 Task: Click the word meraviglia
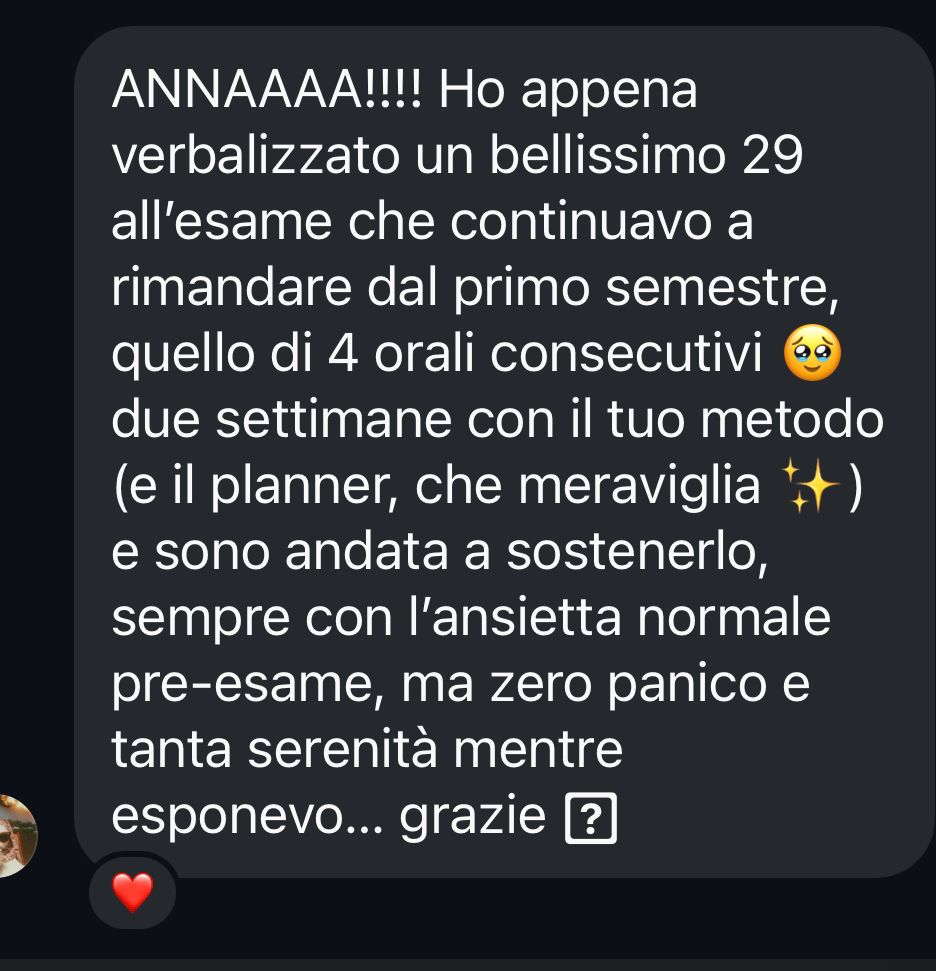pyautogui.click(x=639, y=487)
